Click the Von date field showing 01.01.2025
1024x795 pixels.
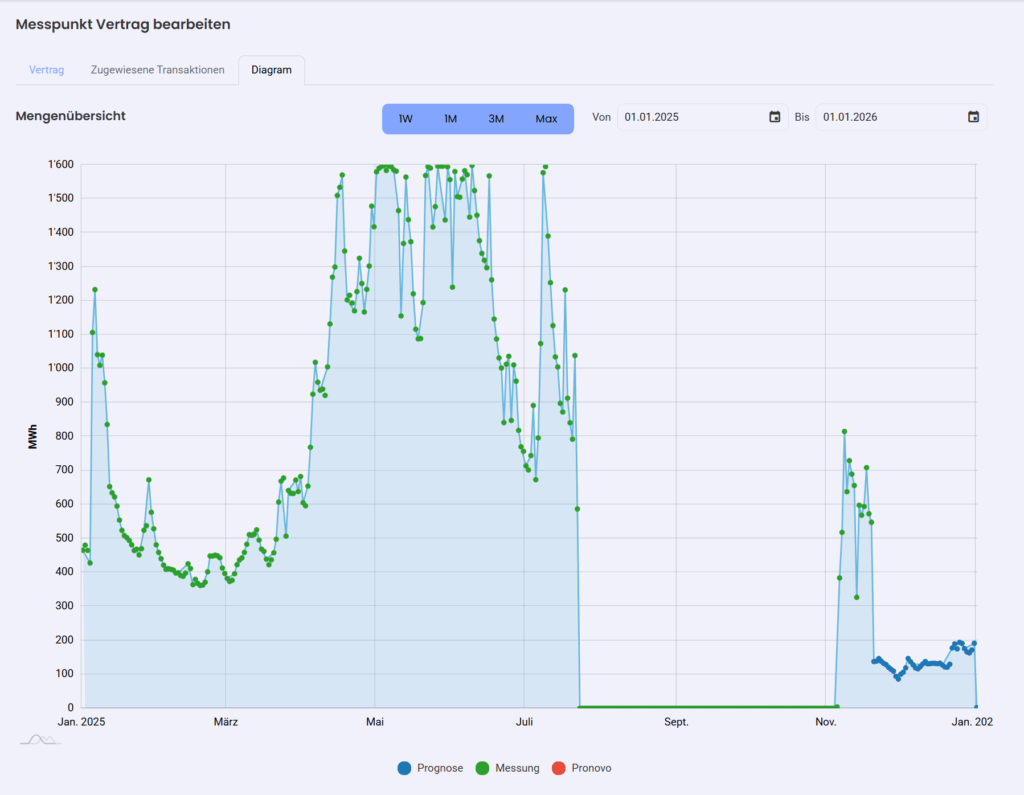click(x=702, y=117)
